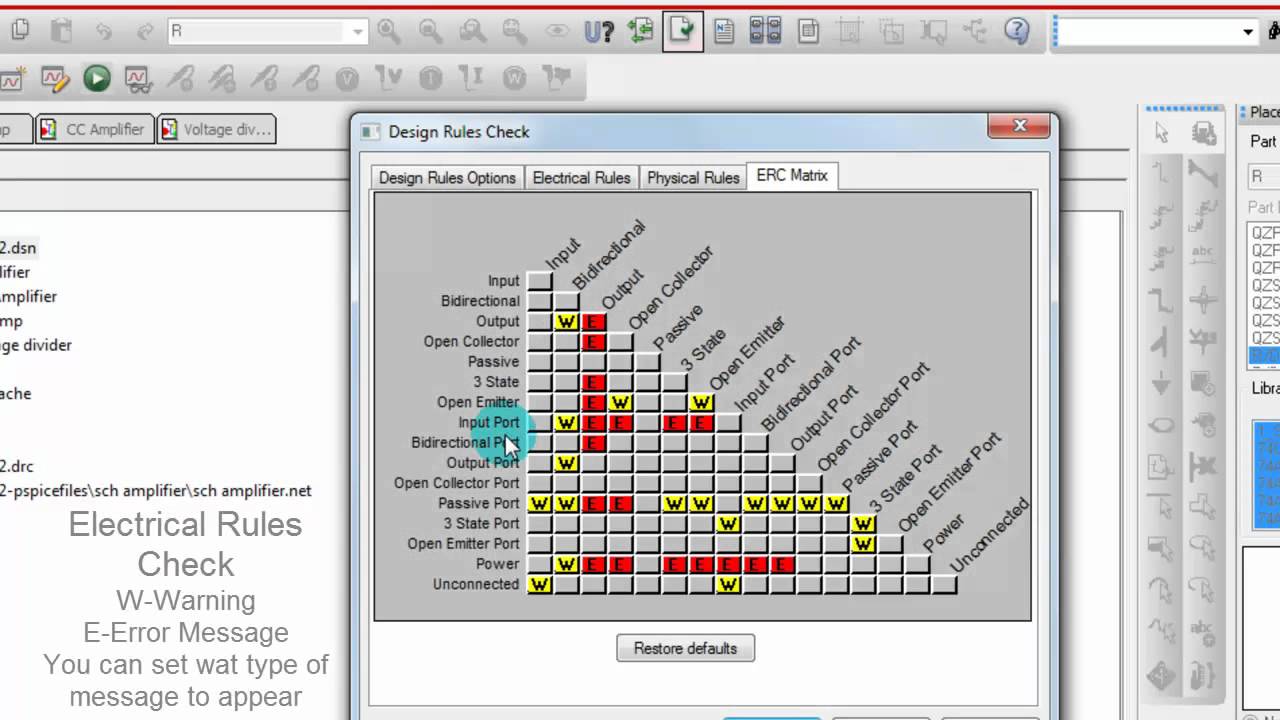Screen dimensions: 1280x720
Task: Select the arrow pointer tool in right palette
Action: coord(1162,132)
